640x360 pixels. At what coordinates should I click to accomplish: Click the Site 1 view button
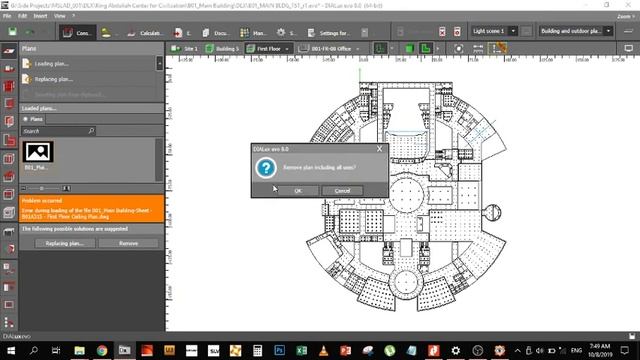[184, 49]
